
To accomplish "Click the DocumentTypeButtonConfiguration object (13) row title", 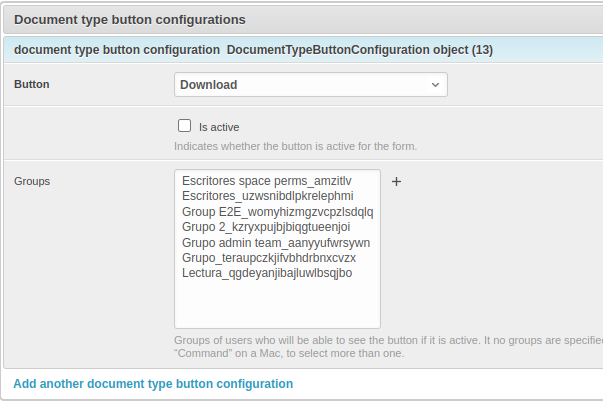I will coord(359,49).
